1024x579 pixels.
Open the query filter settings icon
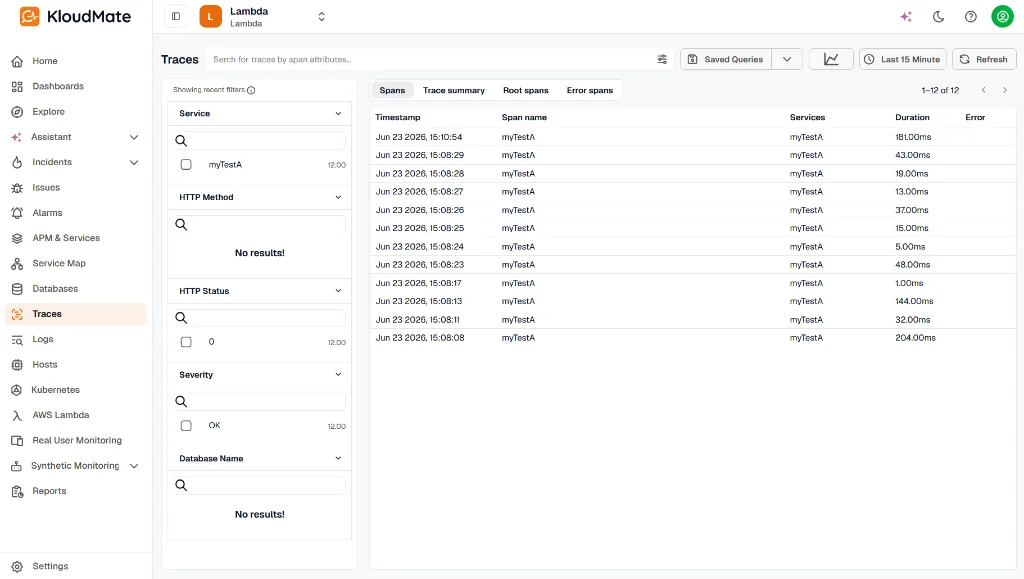click(x=662, y=59)
